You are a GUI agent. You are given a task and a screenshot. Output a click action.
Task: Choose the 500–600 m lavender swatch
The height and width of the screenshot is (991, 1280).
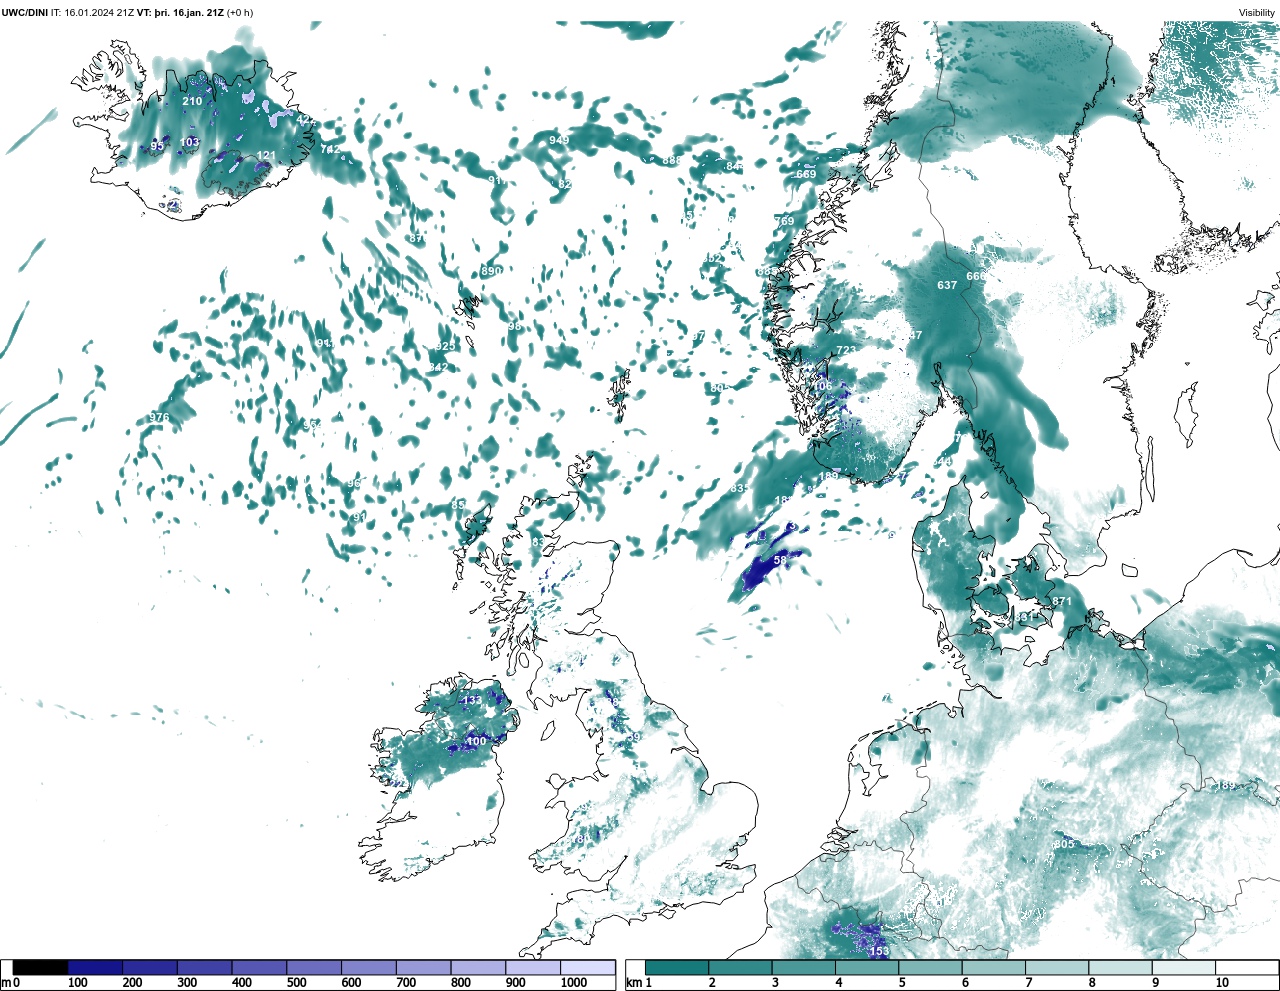[314, 967]
